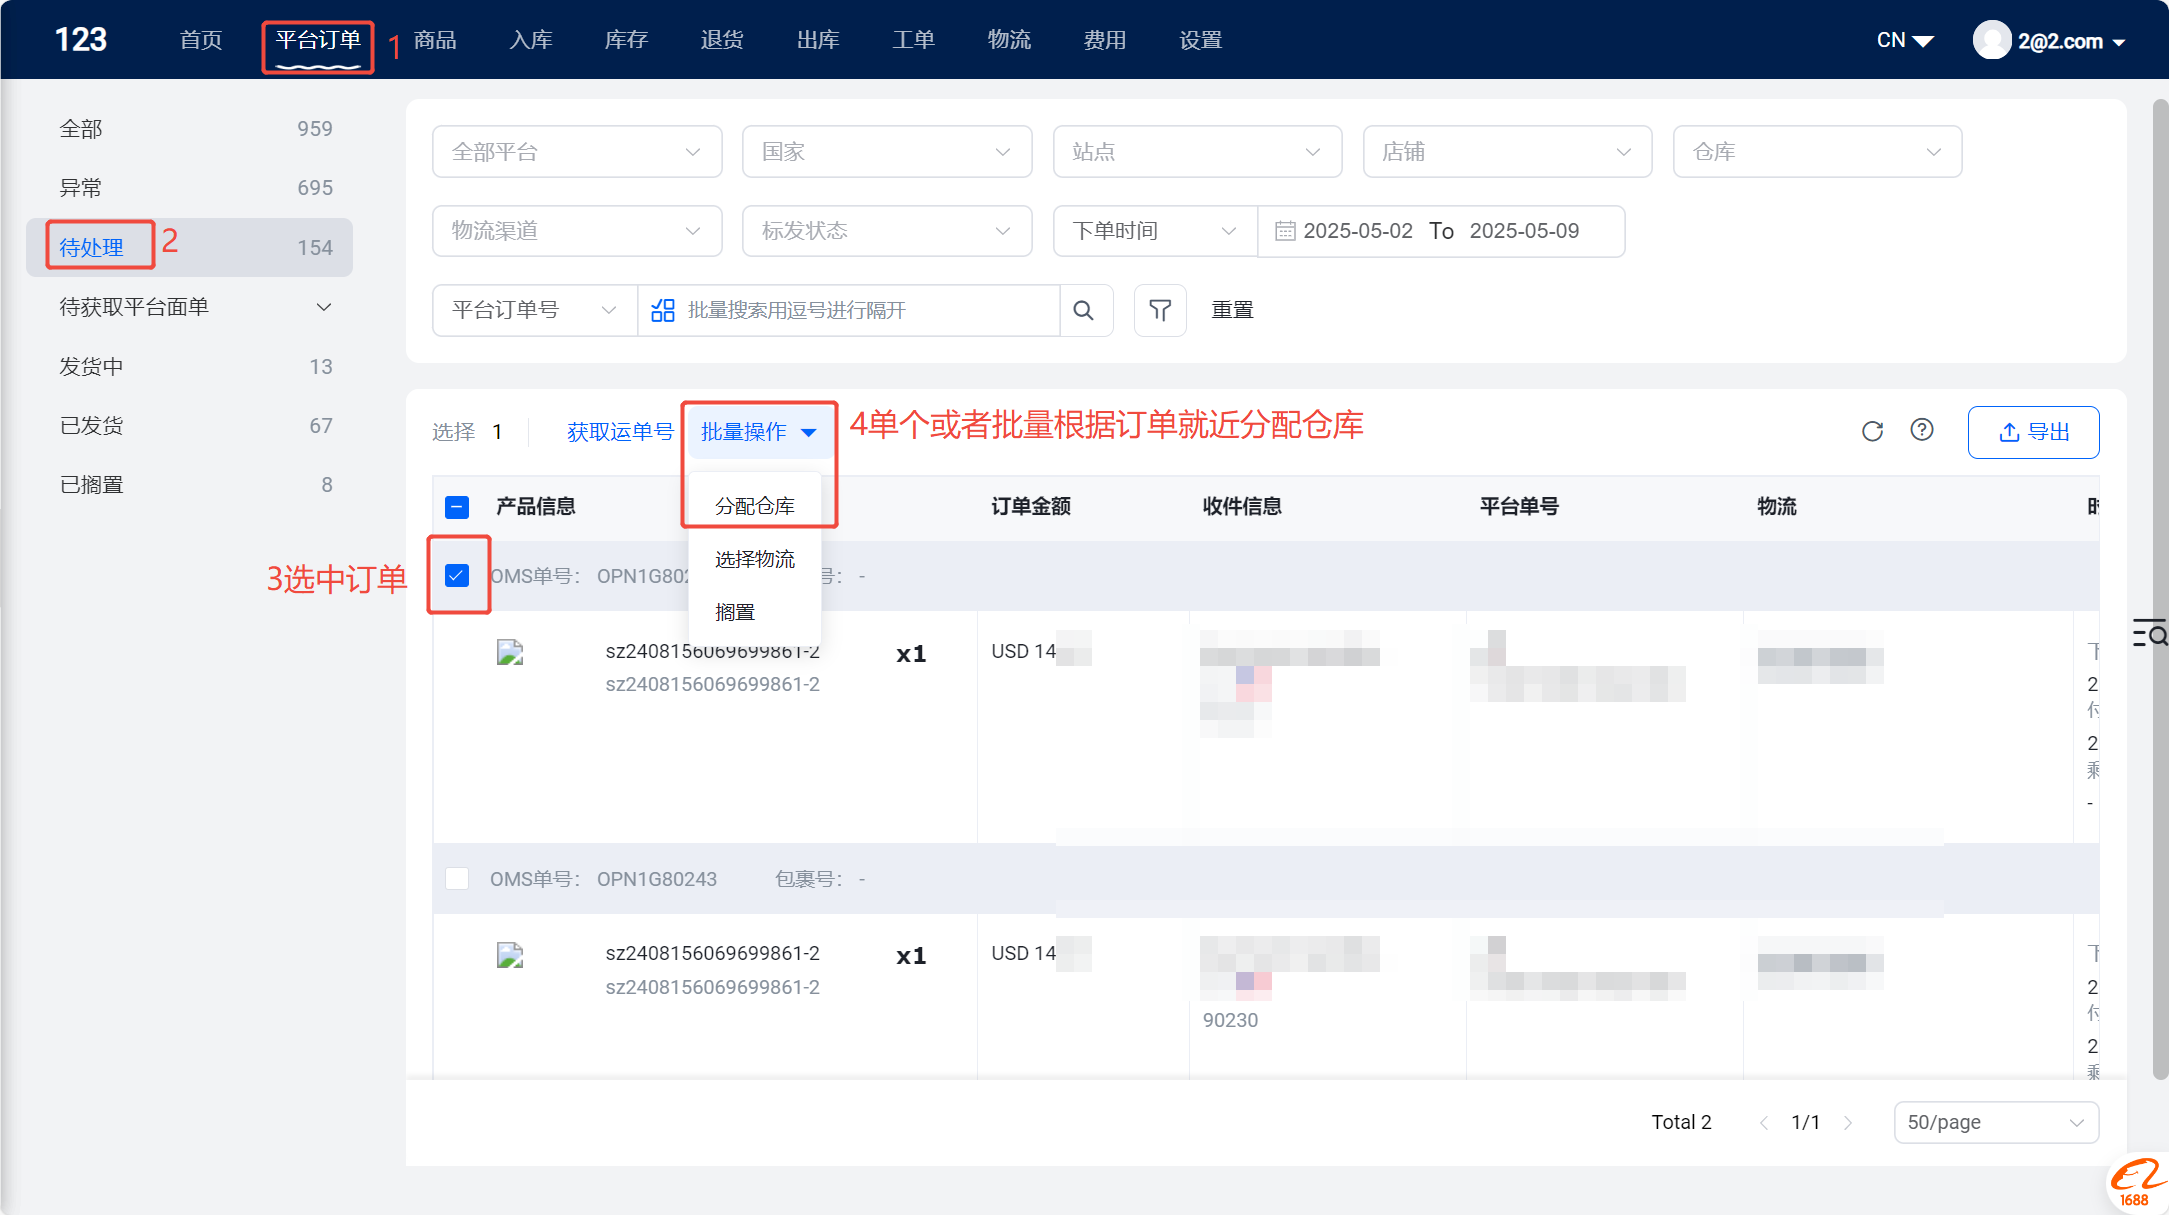Viewport: 2169px width, 1215px height.
Task: Expand 待获取平台面单 sidebar section
Action: click(x=194, y=307)
